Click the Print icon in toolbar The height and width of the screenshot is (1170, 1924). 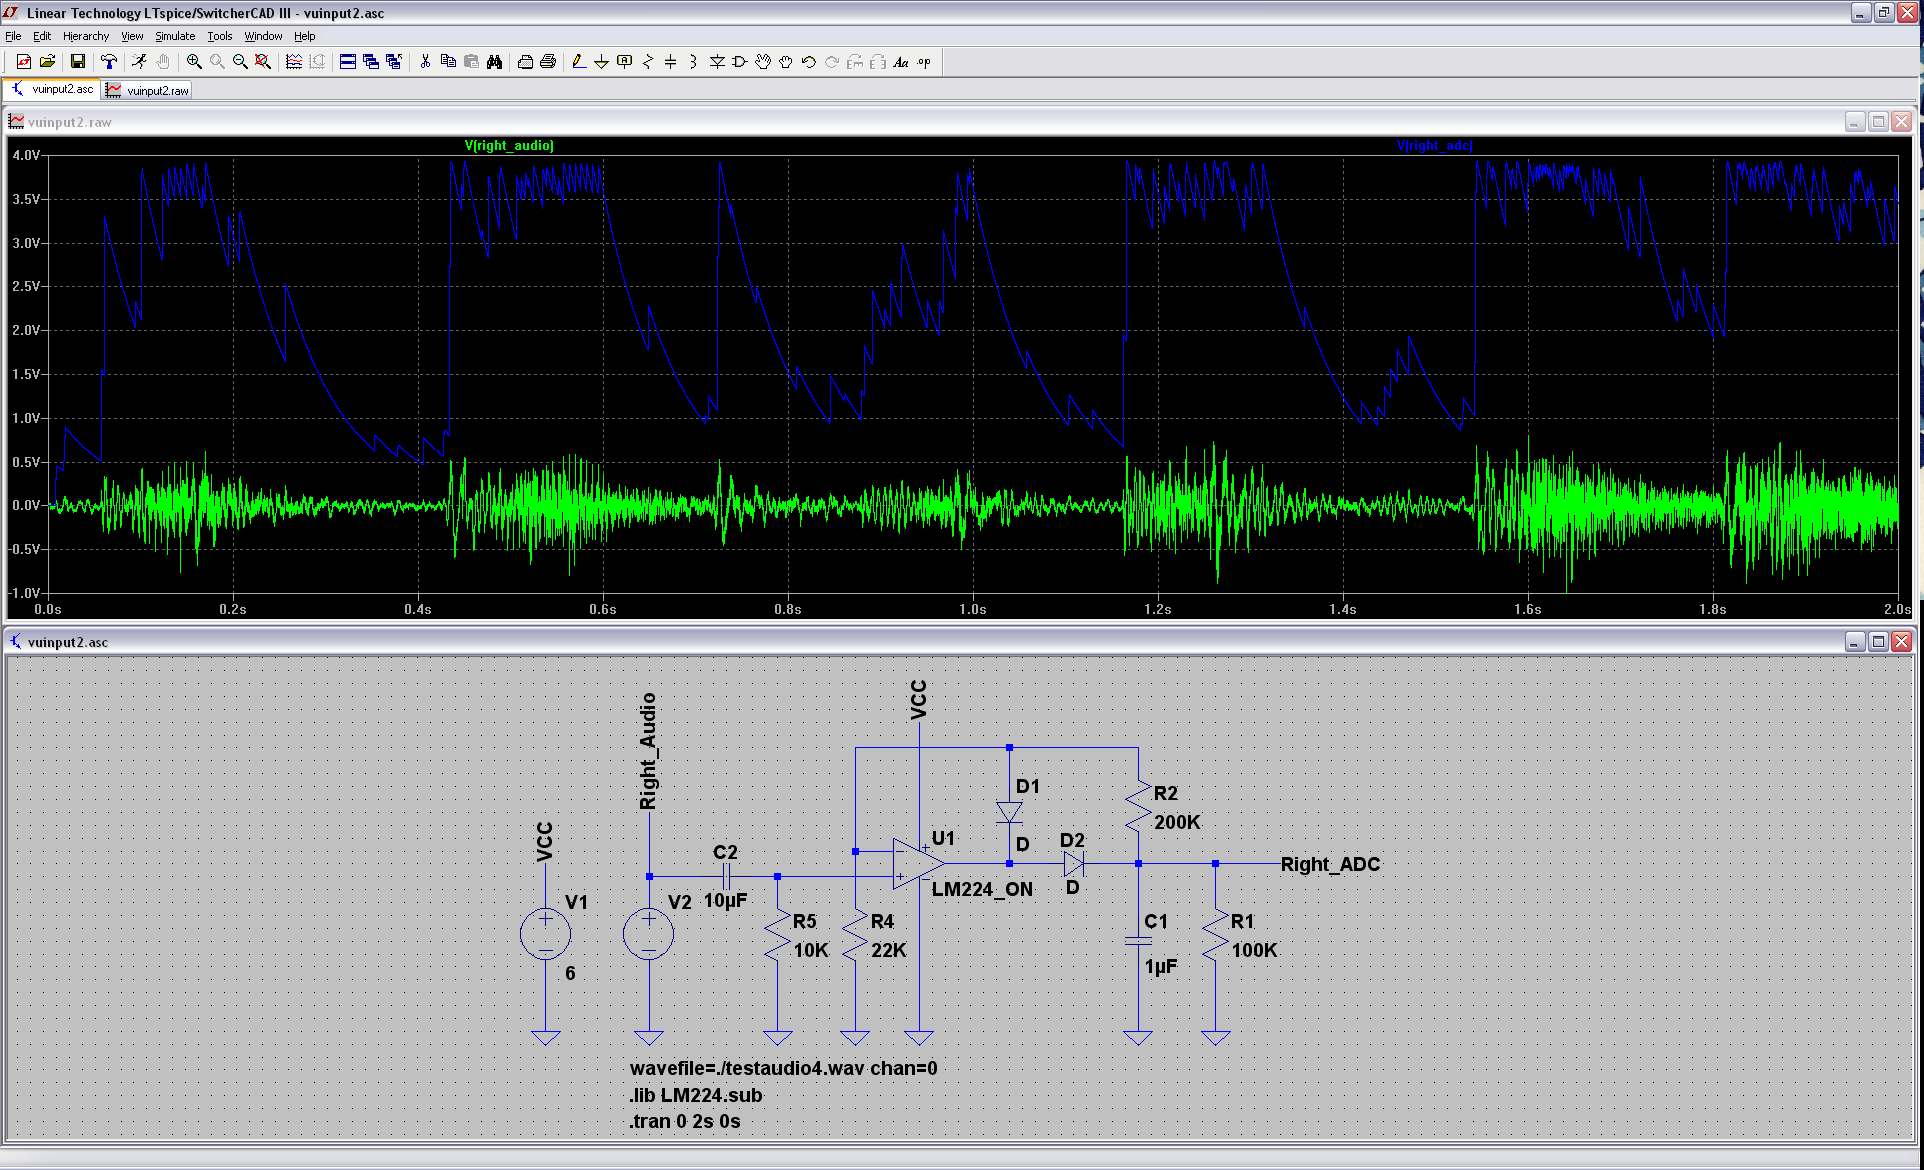(548, 62)
